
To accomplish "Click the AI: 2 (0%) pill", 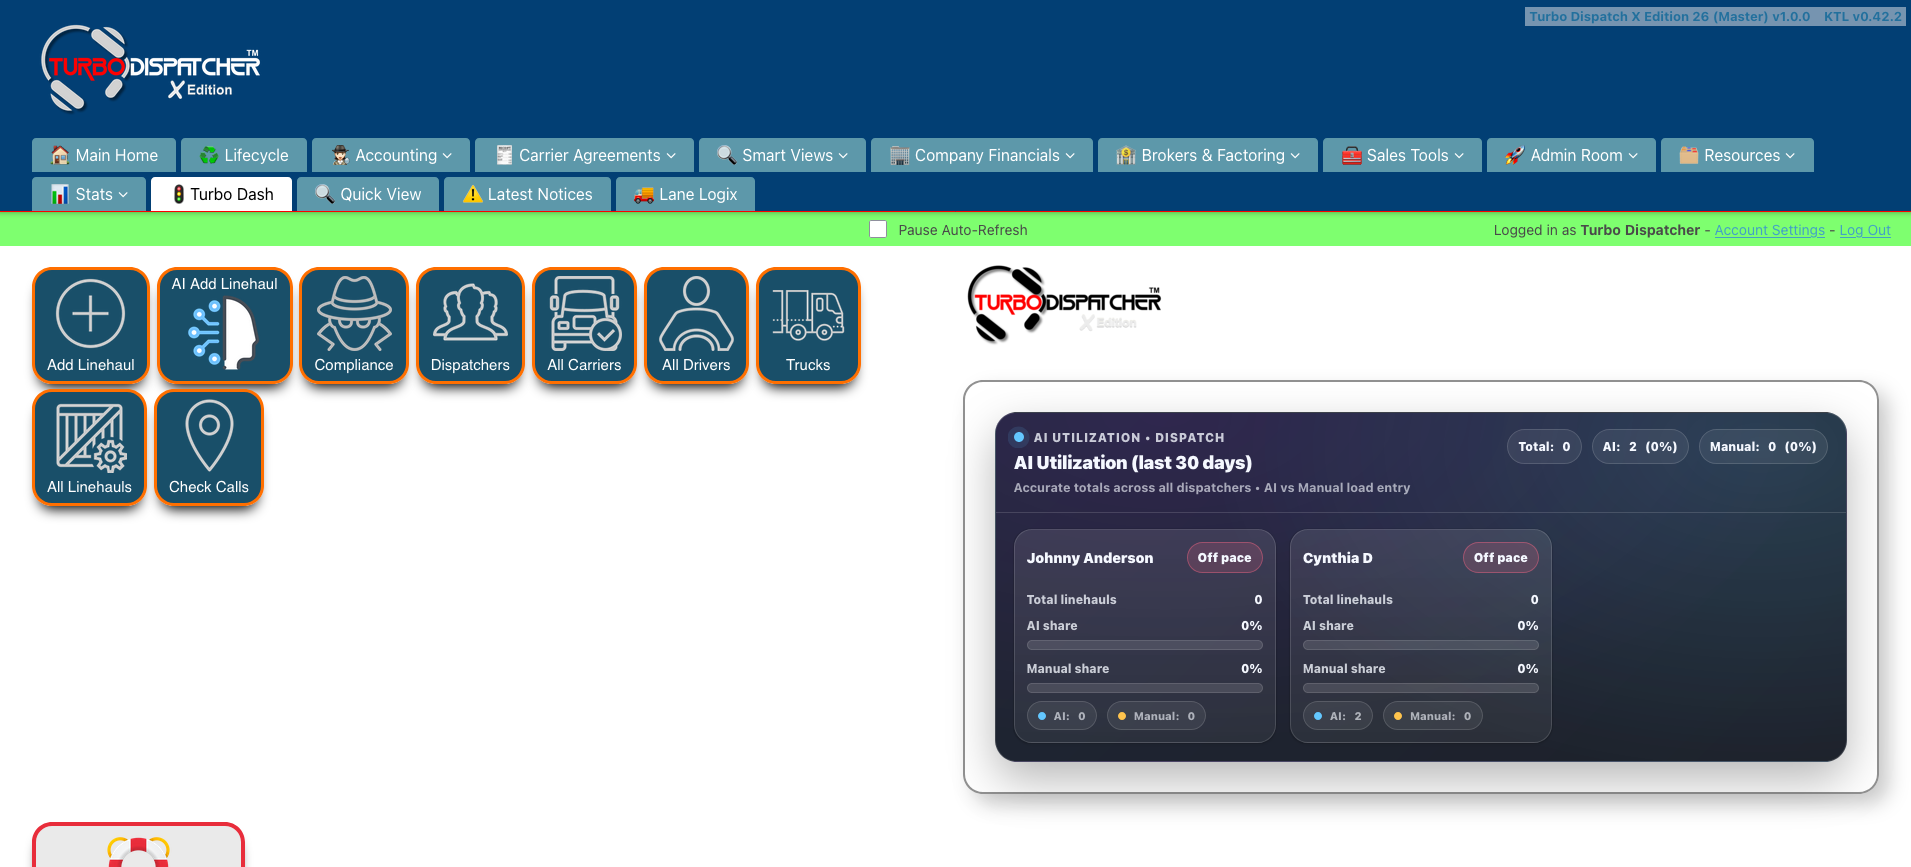I will pos(1640,447).
